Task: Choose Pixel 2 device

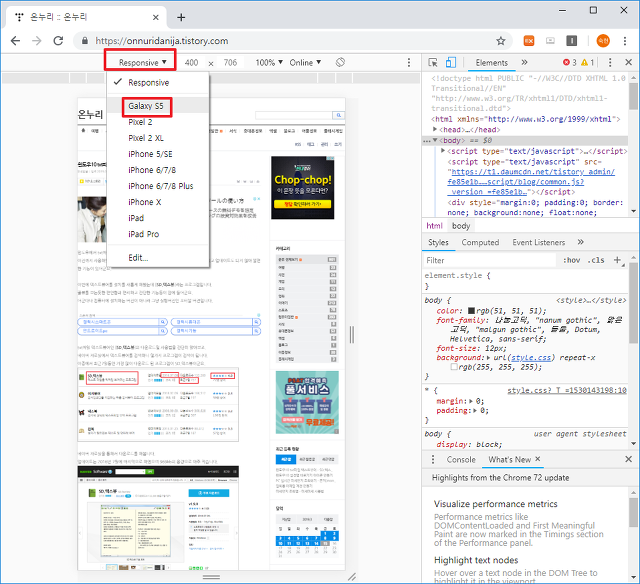Action: click(x=158, y=122)
